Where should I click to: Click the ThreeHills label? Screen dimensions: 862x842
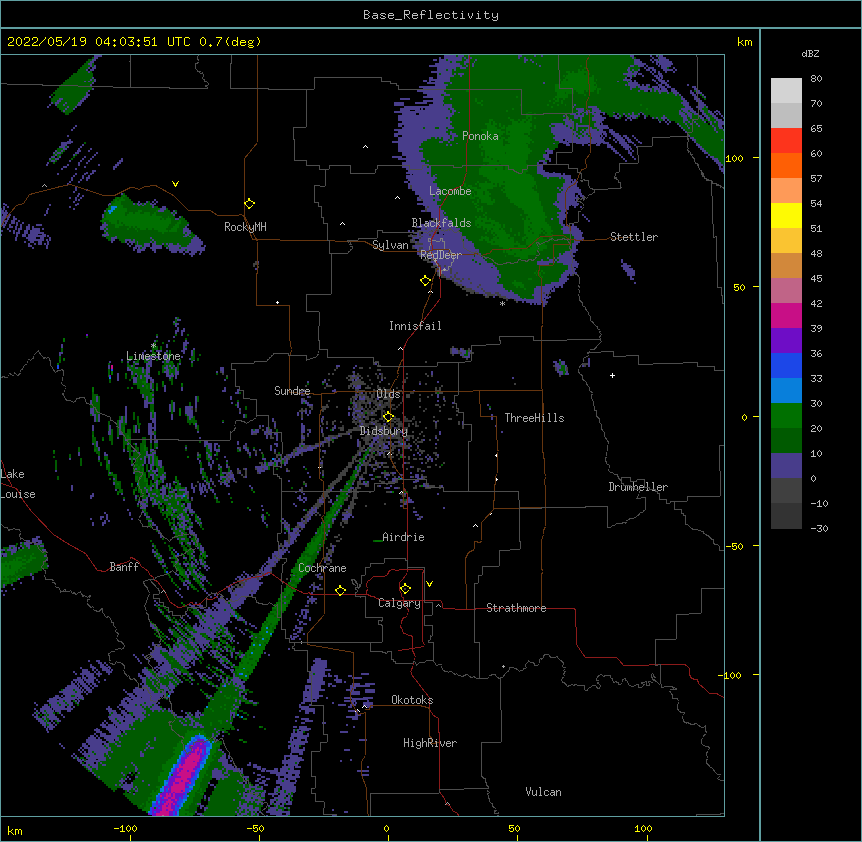point(534,418)
